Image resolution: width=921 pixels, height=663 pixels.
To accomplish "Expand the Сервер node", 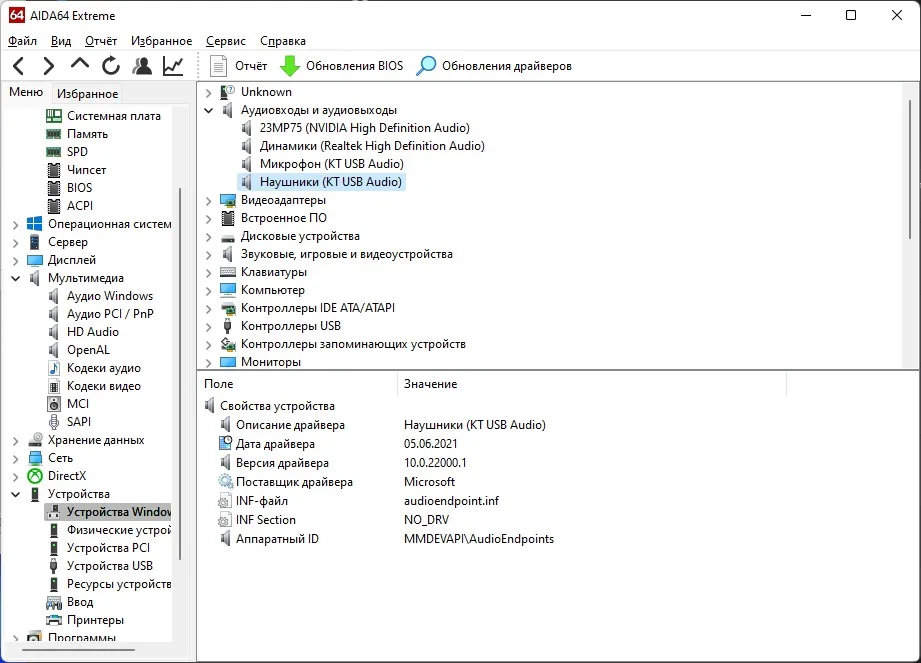I will 16,243.
